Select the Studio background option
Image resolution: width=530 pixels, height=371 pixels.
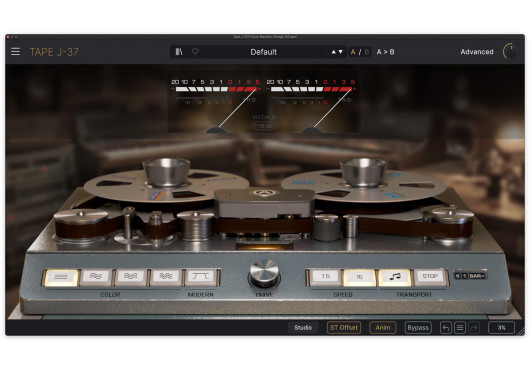tap(303, 327)
